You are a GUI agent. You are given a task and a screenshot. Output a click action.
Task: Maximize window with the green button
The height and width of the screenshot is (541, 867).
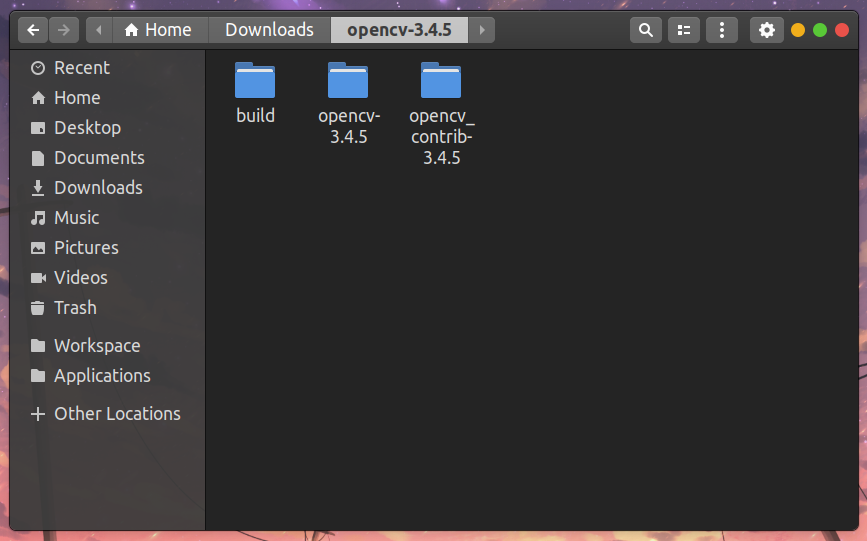coord(820,30)
